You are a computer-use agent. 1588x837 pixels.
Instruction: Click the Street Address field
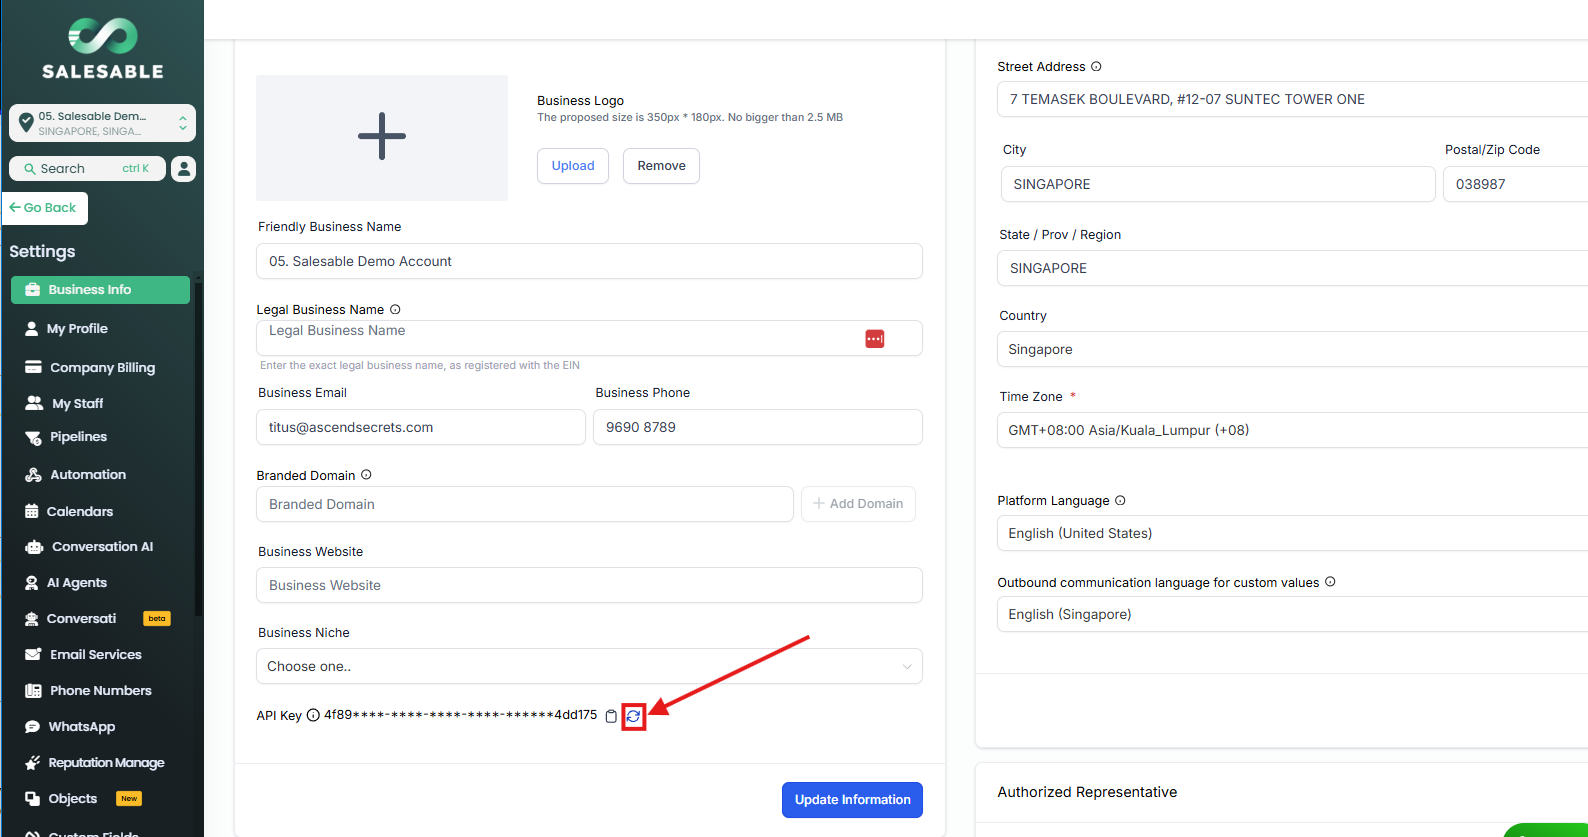tap(1292, 99)
